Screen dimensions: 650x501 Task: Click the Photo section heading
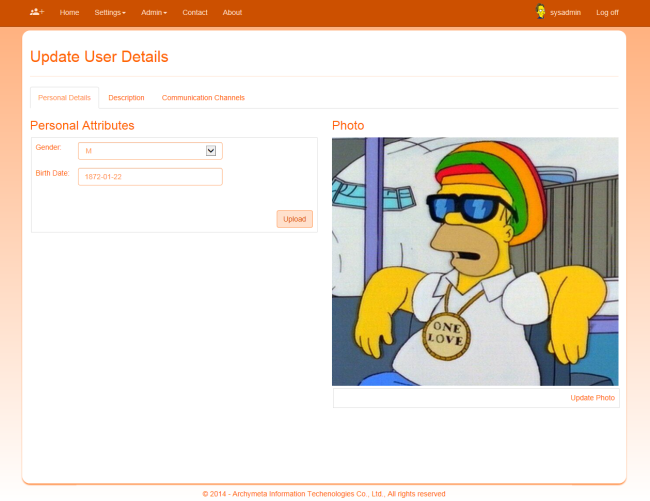348,126
